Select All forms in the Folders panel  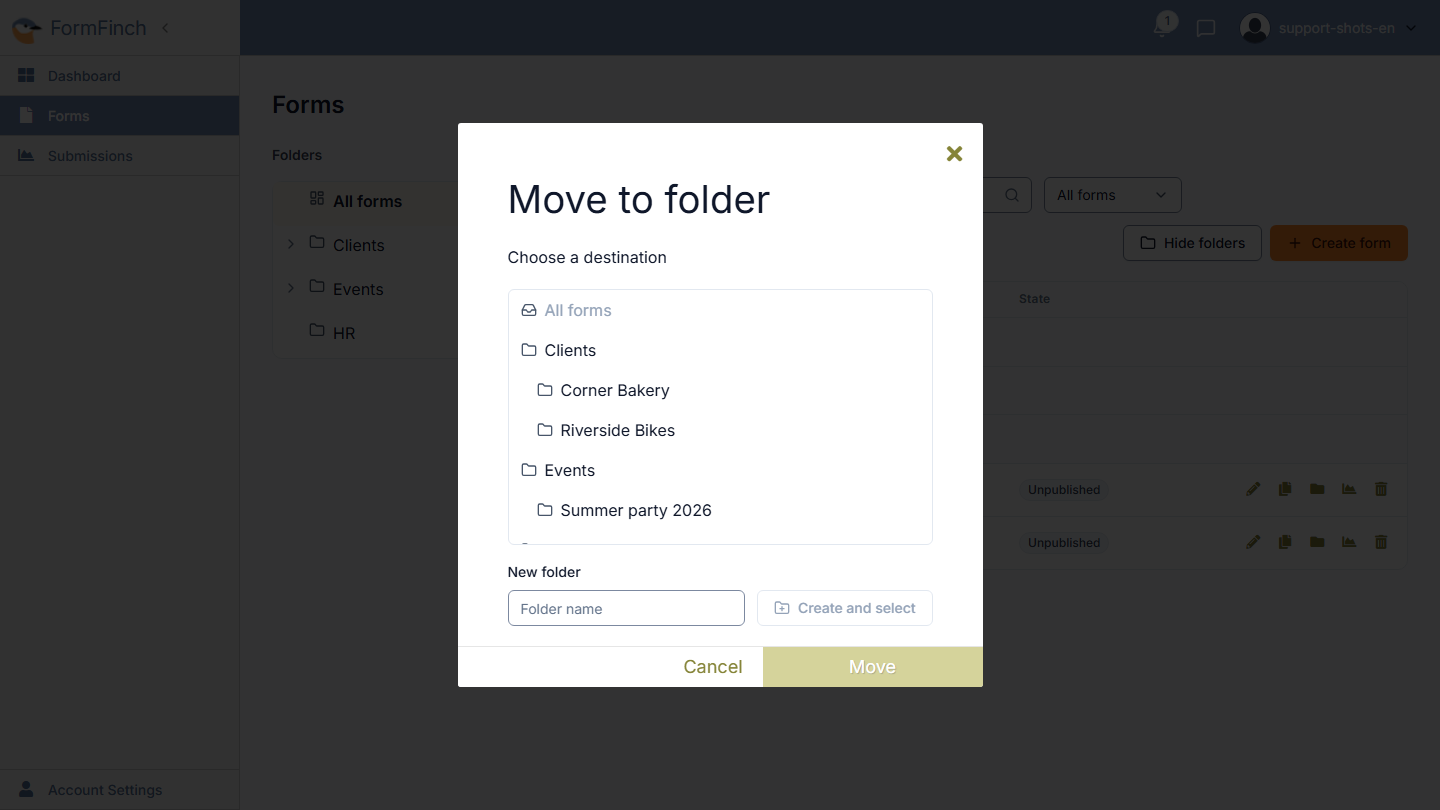[367, 201]
